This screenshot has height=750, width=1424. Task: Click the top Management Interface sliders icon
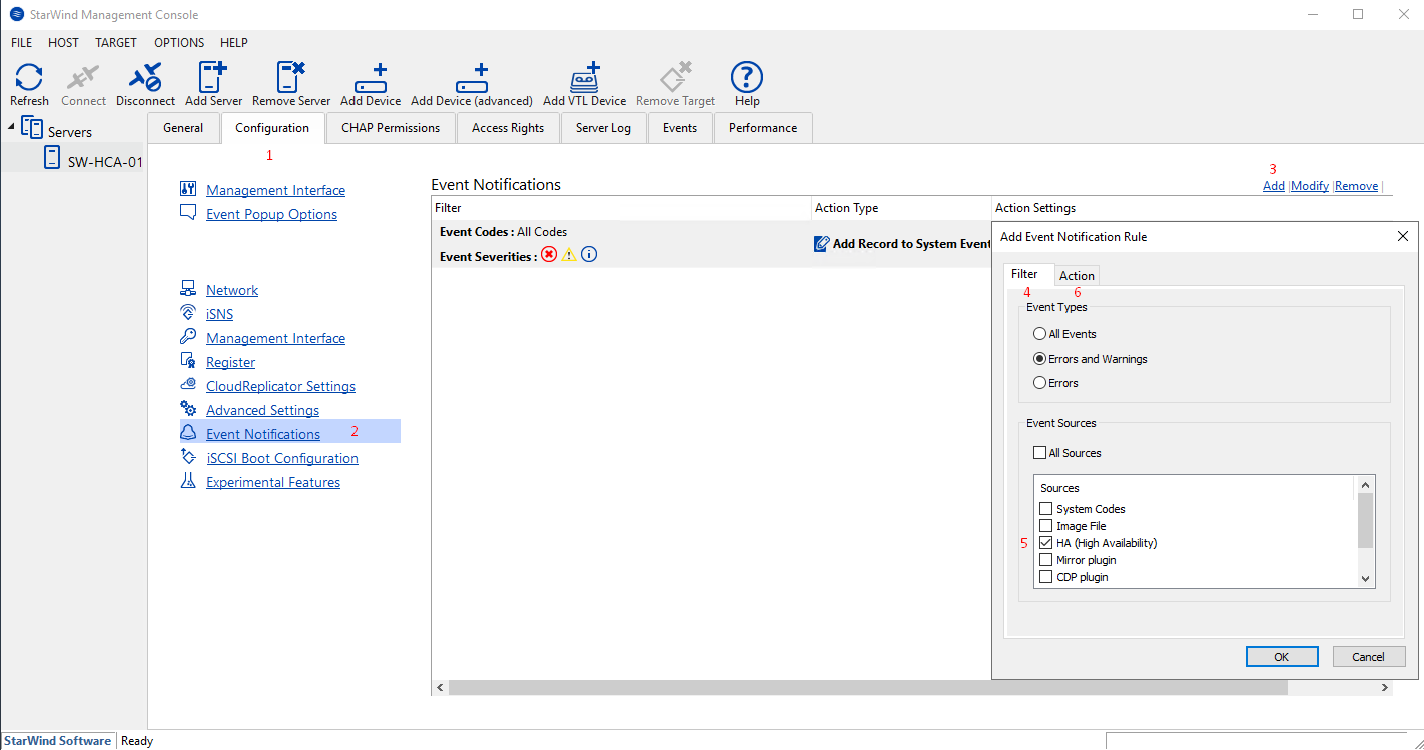click(188, 189)
